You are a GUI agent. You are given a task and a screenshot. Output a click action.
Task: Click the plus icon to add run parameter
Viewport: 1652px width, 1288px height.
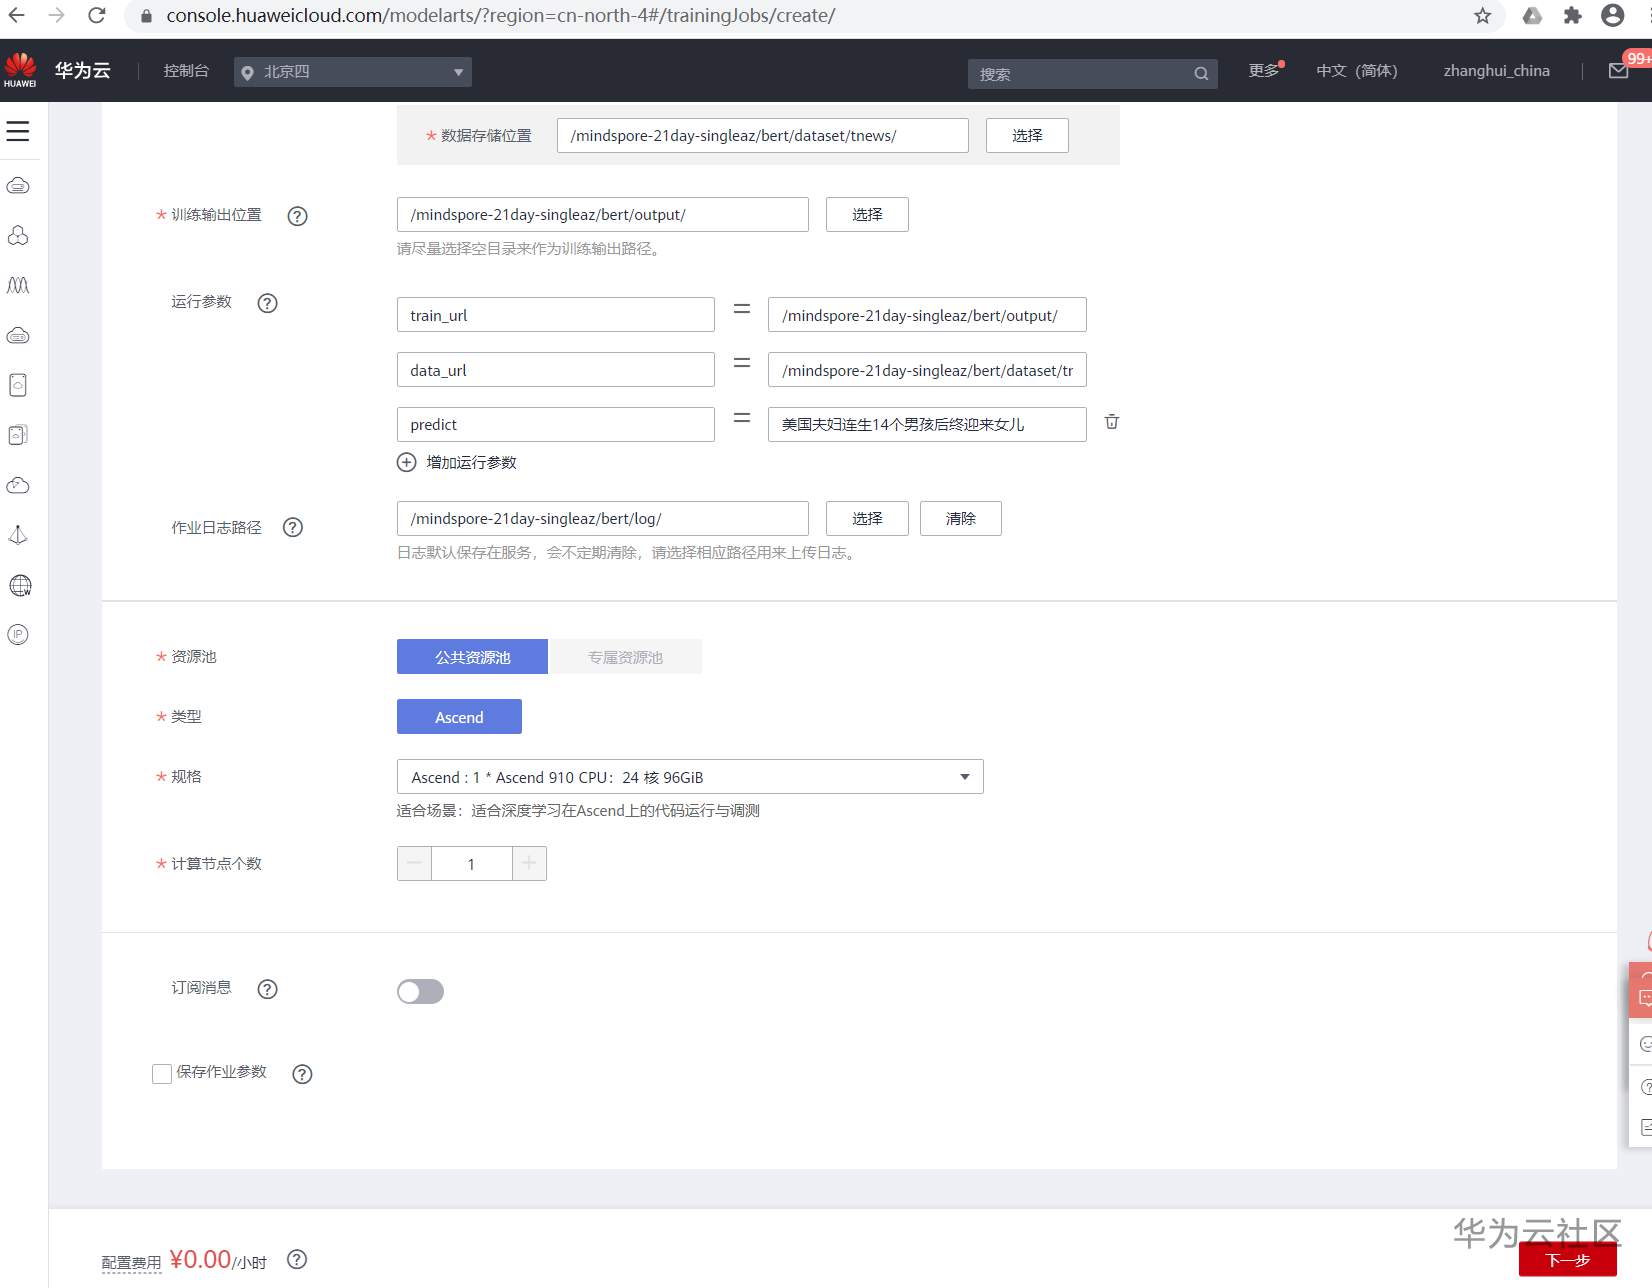[x=406, y=462]
